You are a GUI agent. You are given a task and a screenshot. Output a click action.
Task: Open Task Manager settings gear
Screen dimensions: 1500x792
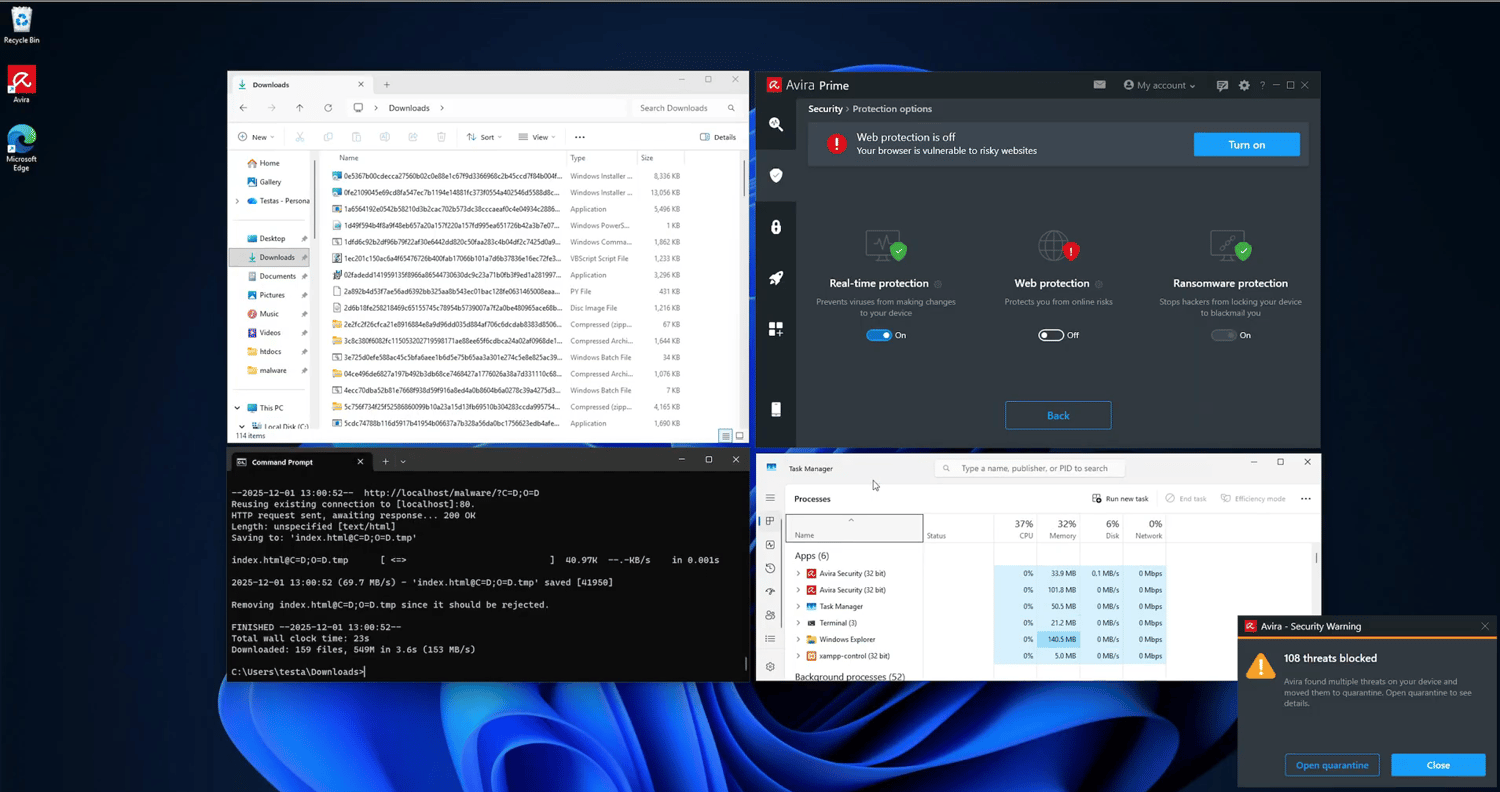coord(770,666)
